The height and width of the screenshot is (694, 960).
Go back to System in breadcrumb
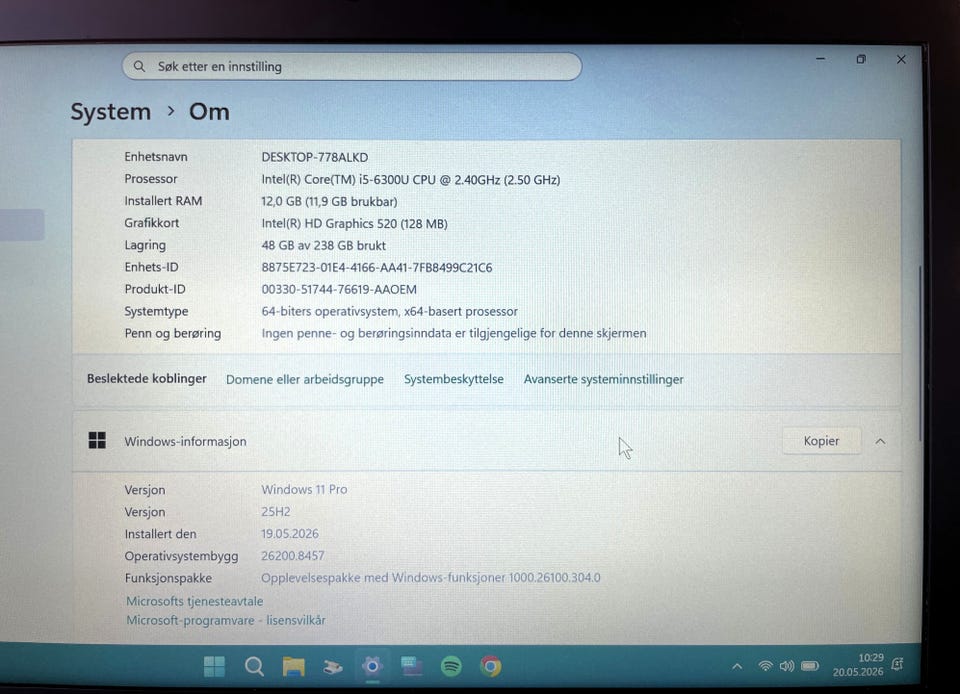(110, 112)
